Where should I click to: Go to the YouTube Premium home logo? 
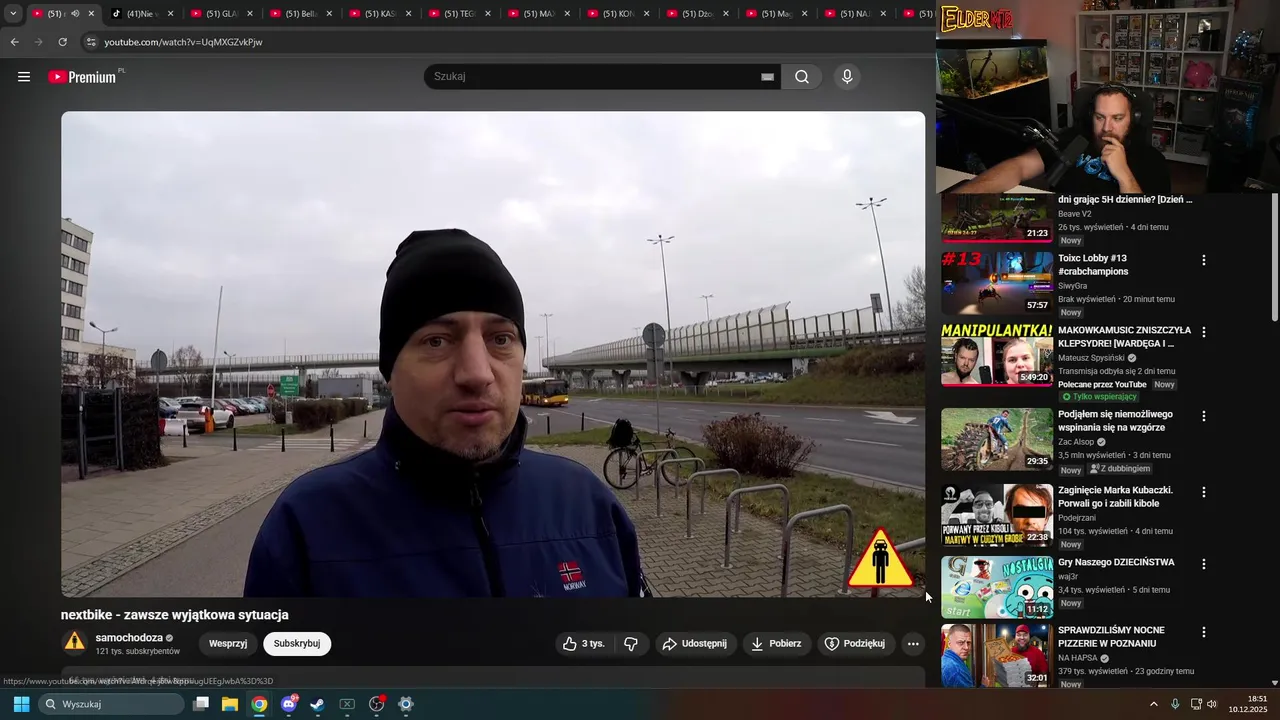coord(84,77)
